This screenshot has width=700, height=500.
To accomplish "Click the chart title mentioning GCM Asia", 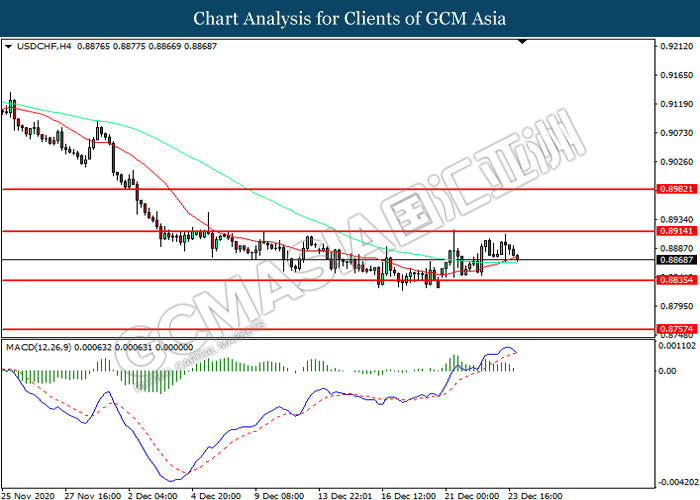I will (350, 19).
